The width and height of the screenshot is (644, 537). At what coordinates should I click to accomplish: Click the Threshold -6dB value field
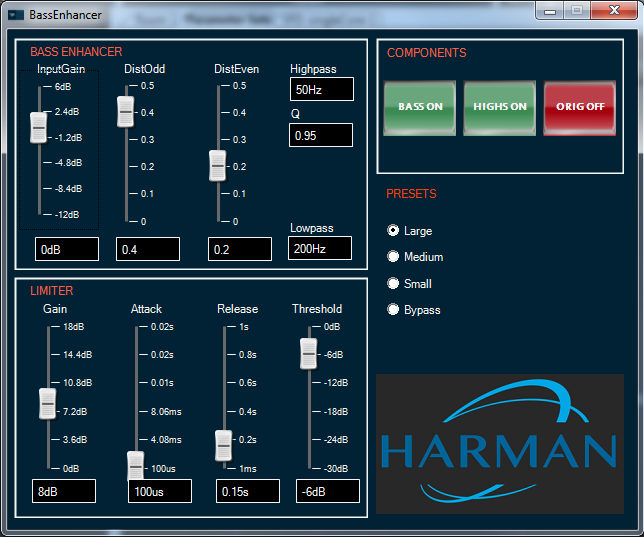(x=328, y=491)
